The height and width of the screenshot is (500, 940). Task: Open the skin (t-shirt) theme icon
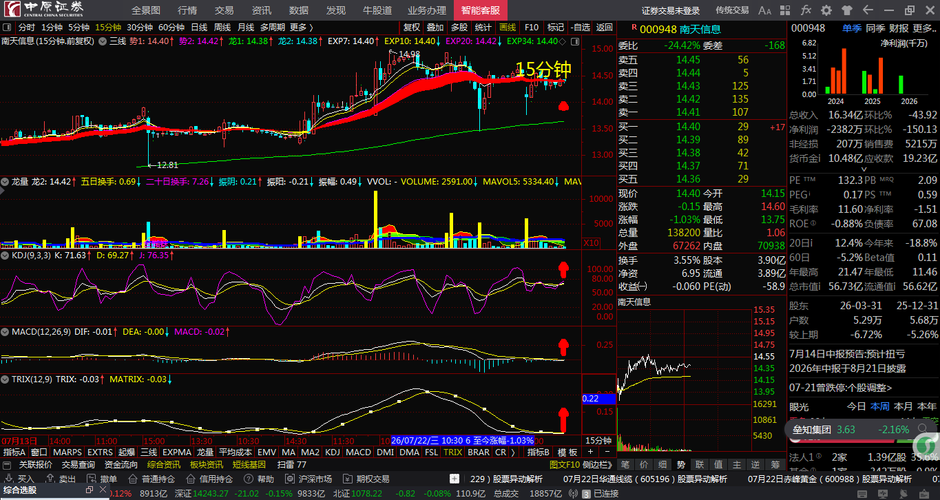[847, 10]
